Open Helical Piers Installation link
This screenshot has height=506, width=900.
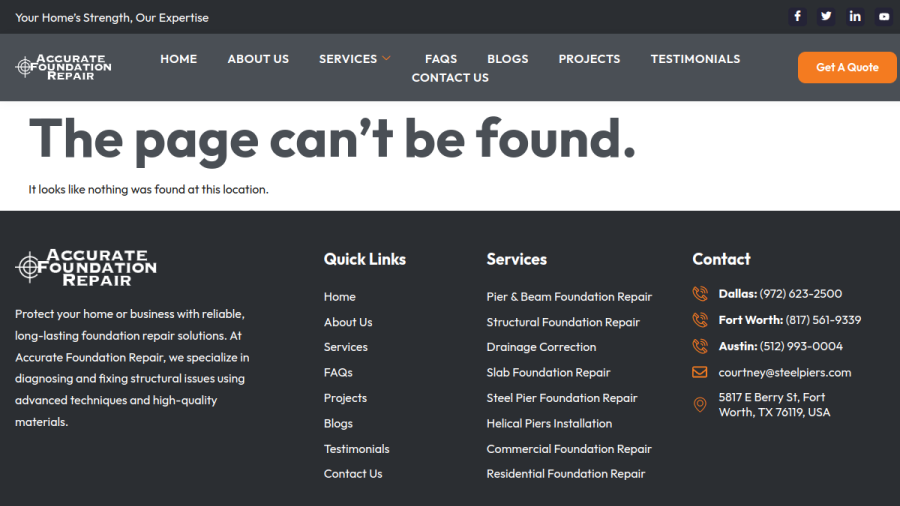(x=549, y=423)
